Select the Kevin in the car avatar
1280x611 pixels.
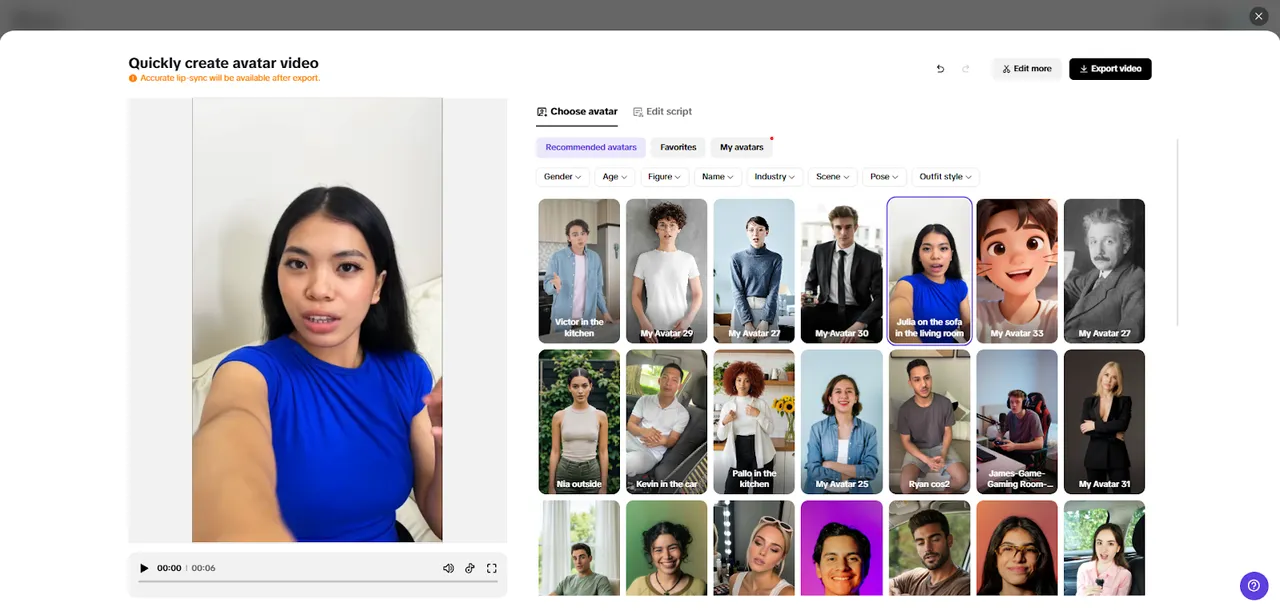[x=666, y=421]
